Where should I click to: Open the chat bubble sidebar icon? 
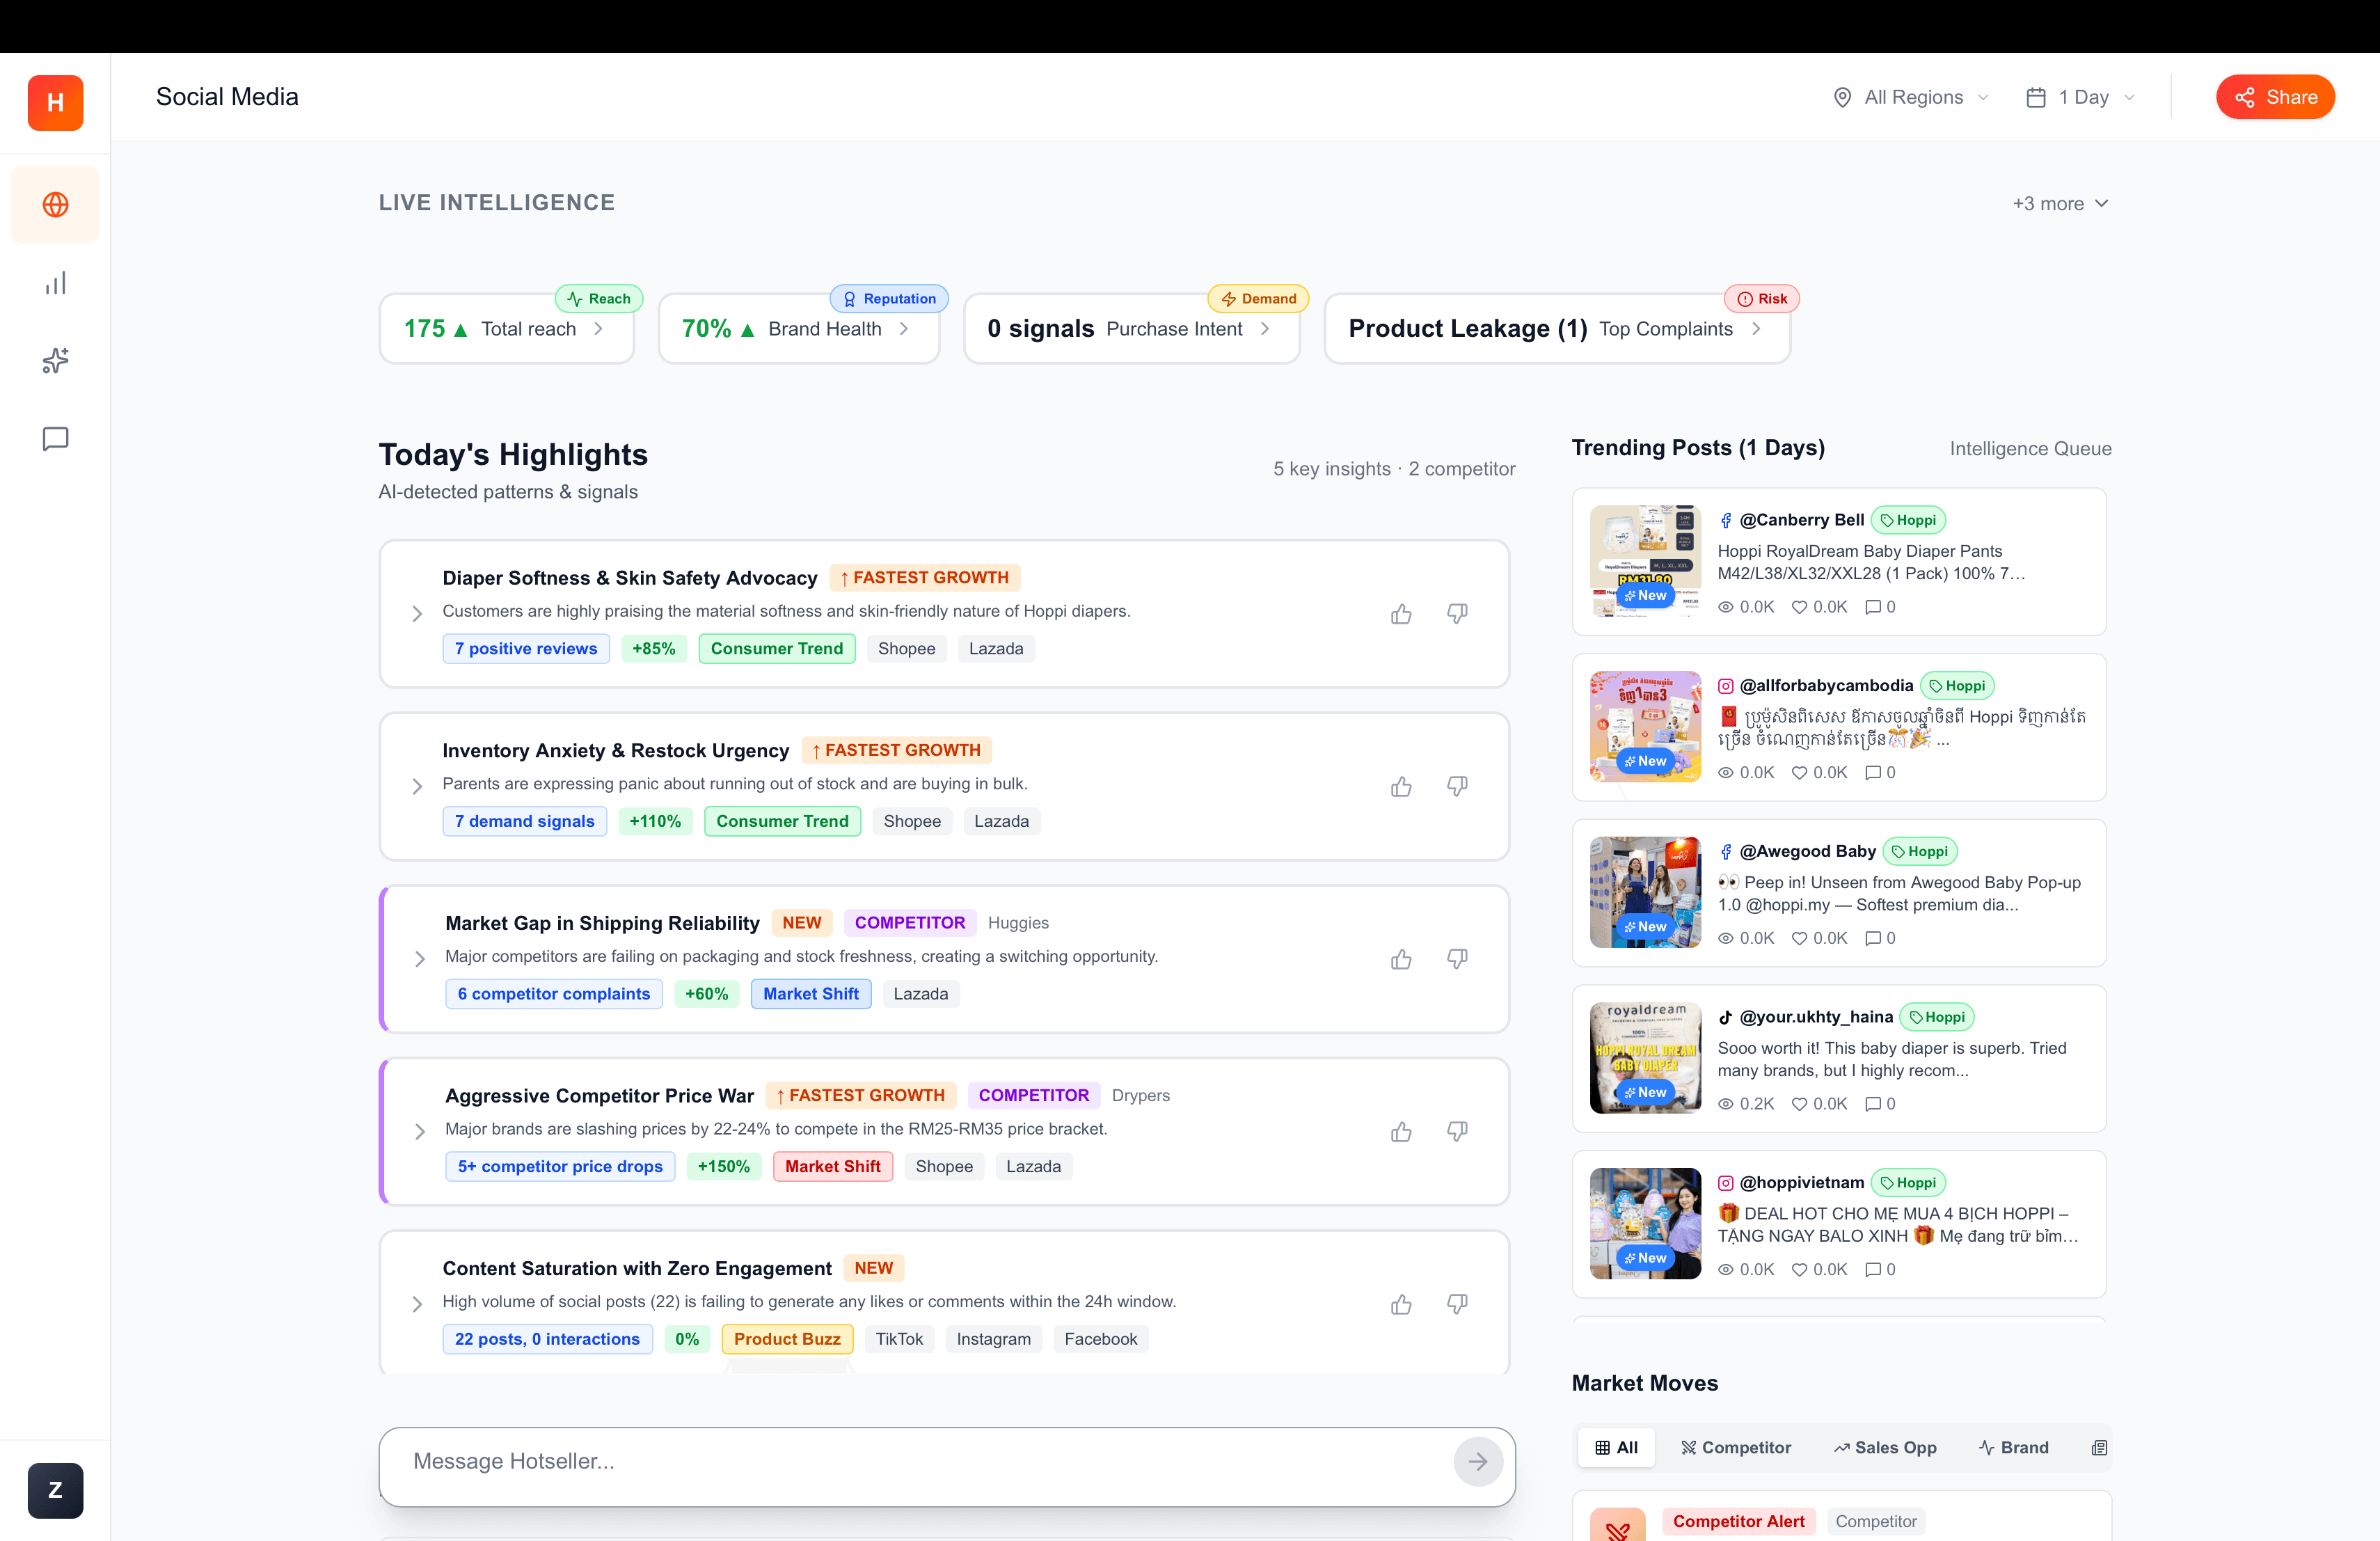tap(55, 439)
